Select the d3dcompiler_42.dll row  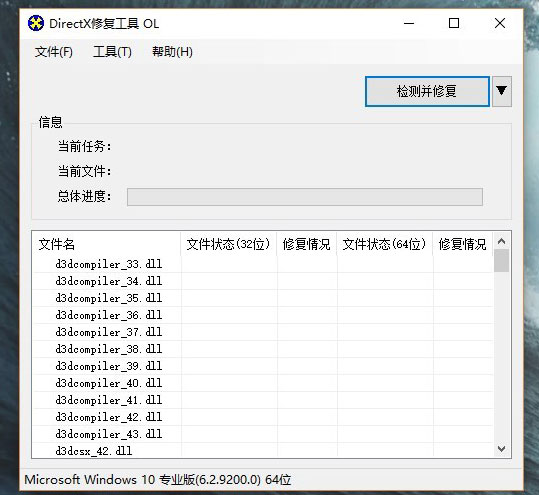click(263, 417)
